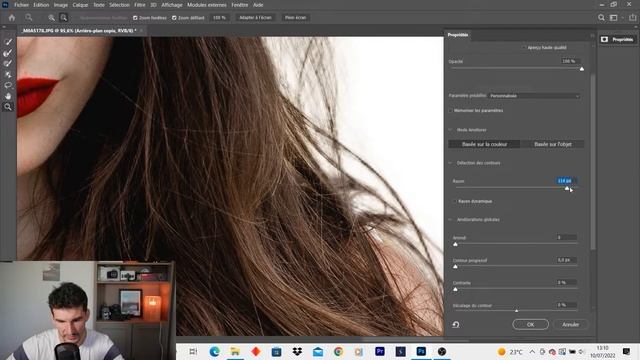Enable Mémoriser les paramètres checkbox
This screenshot has height=360, width=640.
(x=451, y=111)
